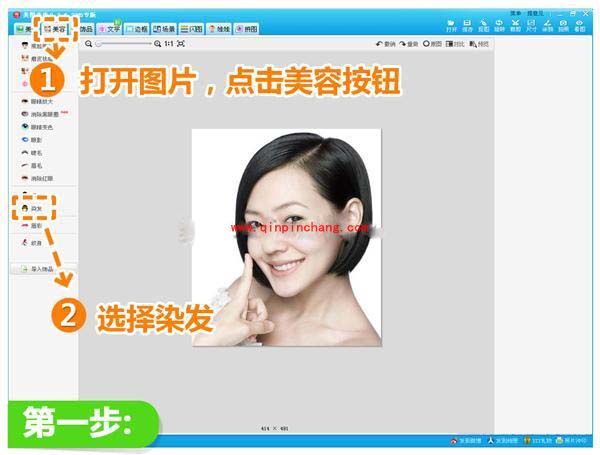Open the 娃娃 doll tab
The height and width of the screenshot is (455, 600).
click(x=219, y=29)
